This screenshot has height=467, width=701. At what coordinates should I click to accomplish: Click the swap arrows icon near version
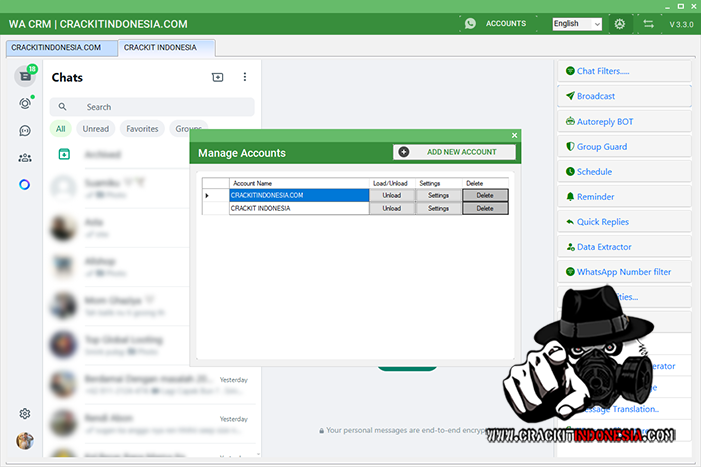pos(648,23)
